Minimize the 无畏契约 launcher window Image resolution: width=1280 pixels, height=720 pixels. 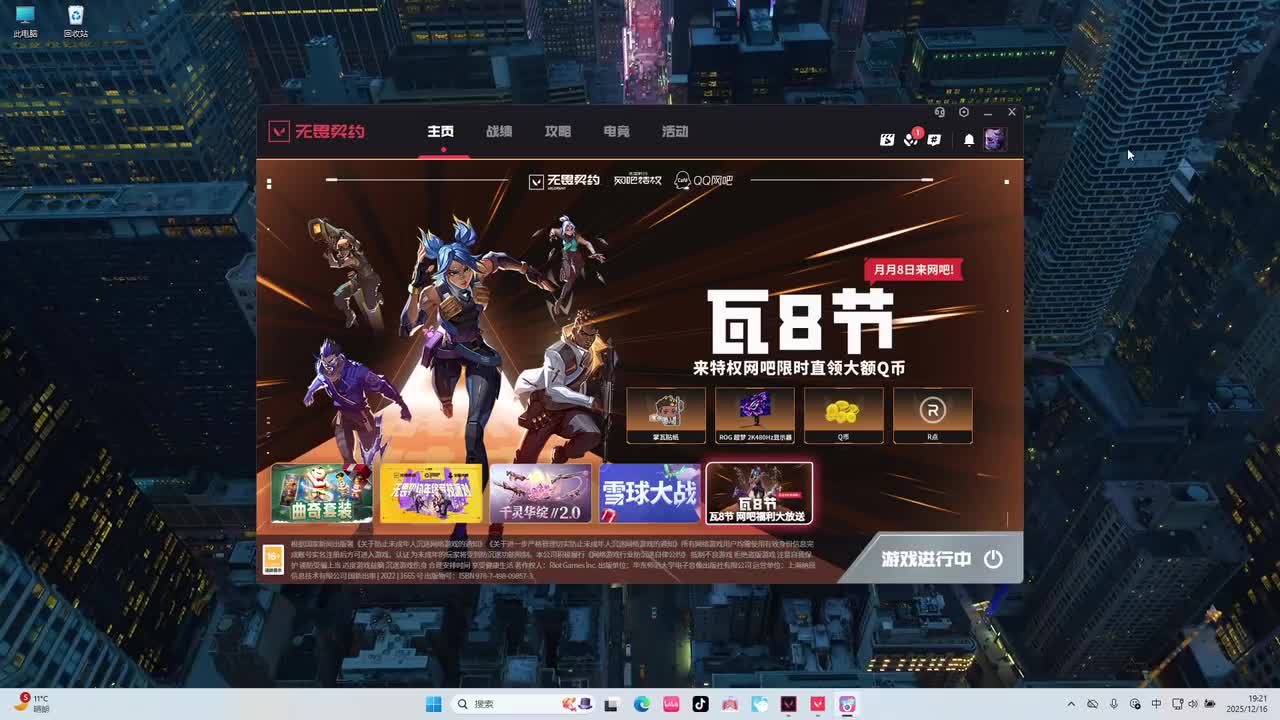click(988, 112)
